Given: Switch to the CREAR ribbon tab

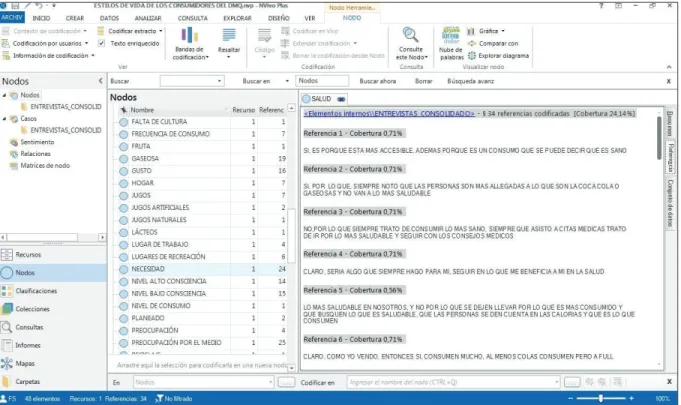Looking at the screenshot, I should (x=75, y=18).
